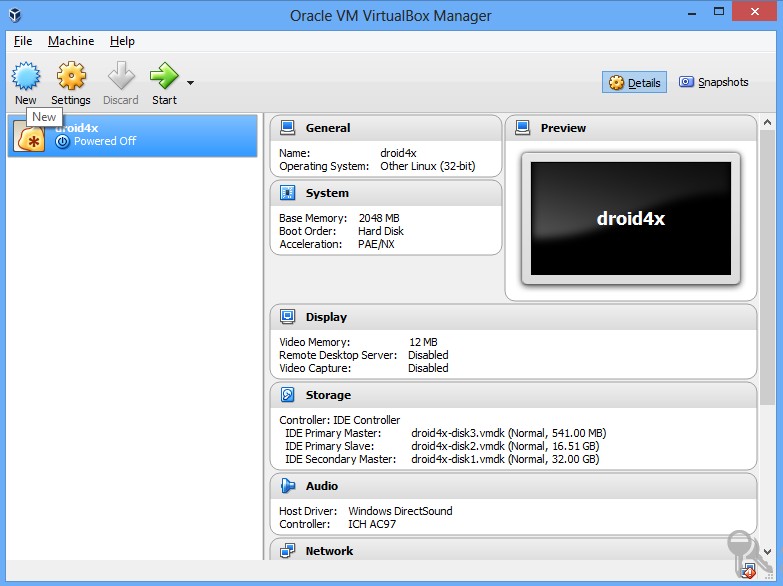Click the ICH AC97 controller value
Viewport: 783px width, 586px height.
point(372,524)
